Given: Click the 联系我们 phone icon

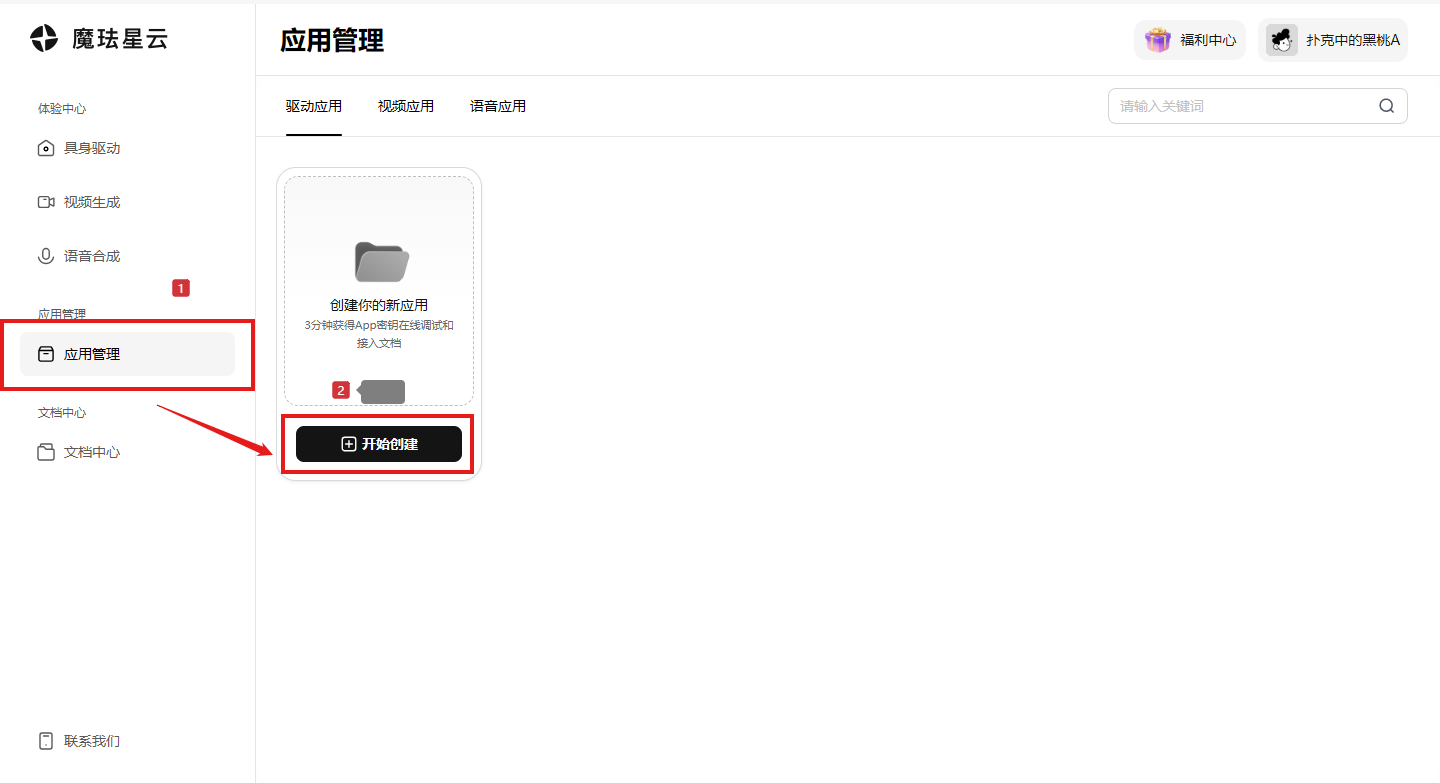Looking at the screenshot, I should 46,741.
